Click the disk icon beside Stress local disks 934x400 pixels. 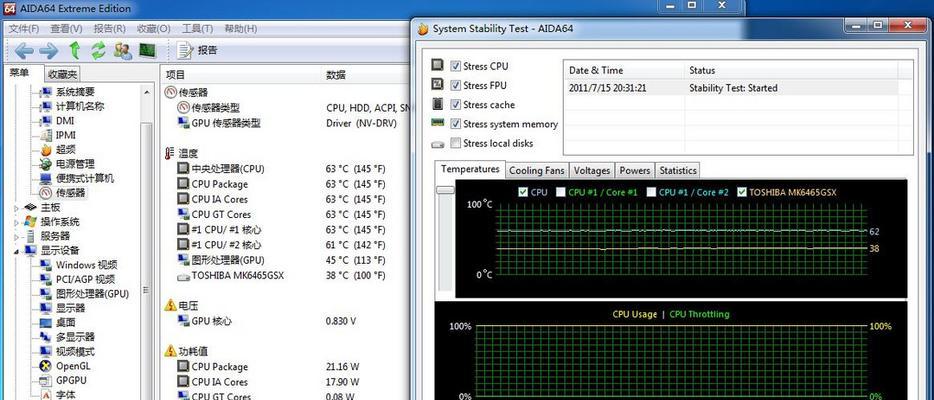pos(438,143)
